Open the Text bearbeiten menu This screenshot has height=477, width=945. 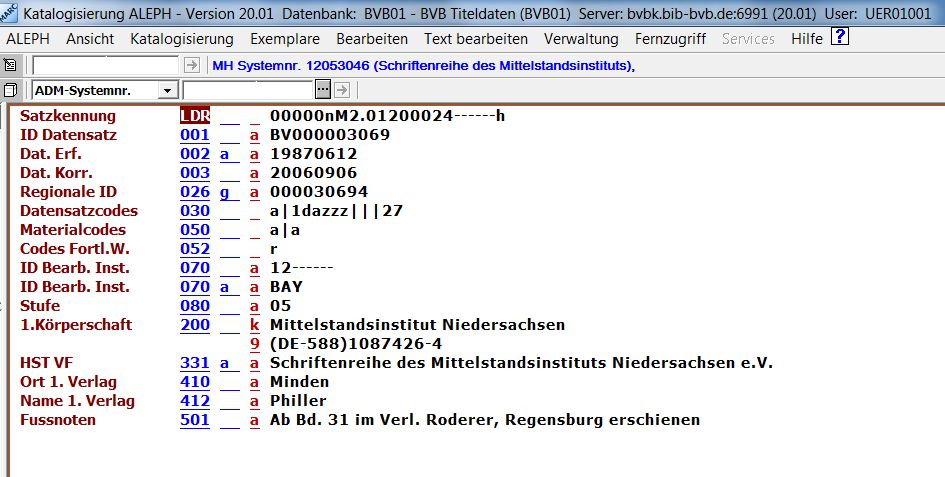coord(475,39)
